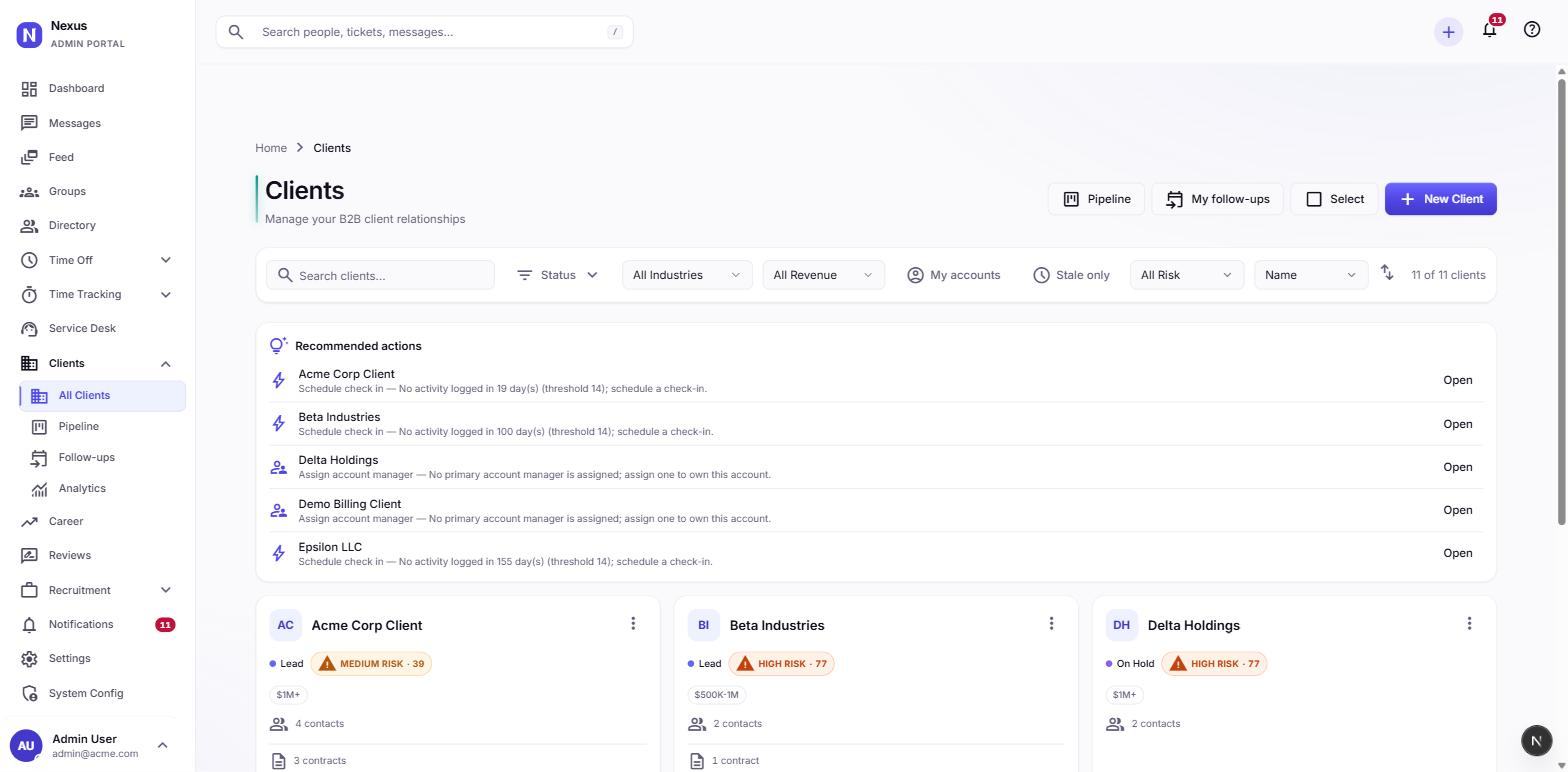Click Beta Industries HIGH RISK badge
This screenshot has width=1568, height=772.
(782, 664)
